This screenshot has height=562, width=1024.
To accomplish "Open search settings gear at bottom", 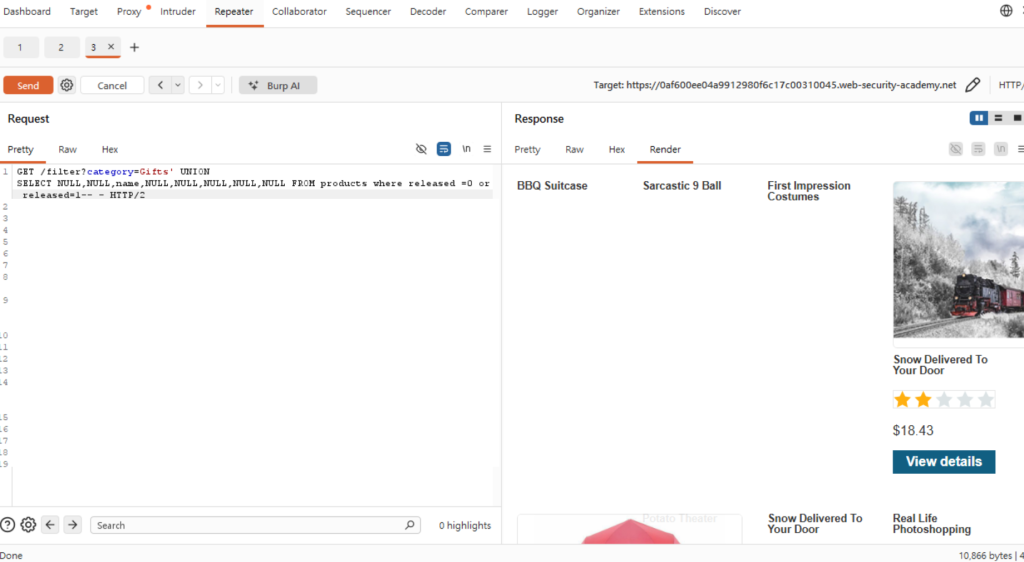I will point(28,525).
